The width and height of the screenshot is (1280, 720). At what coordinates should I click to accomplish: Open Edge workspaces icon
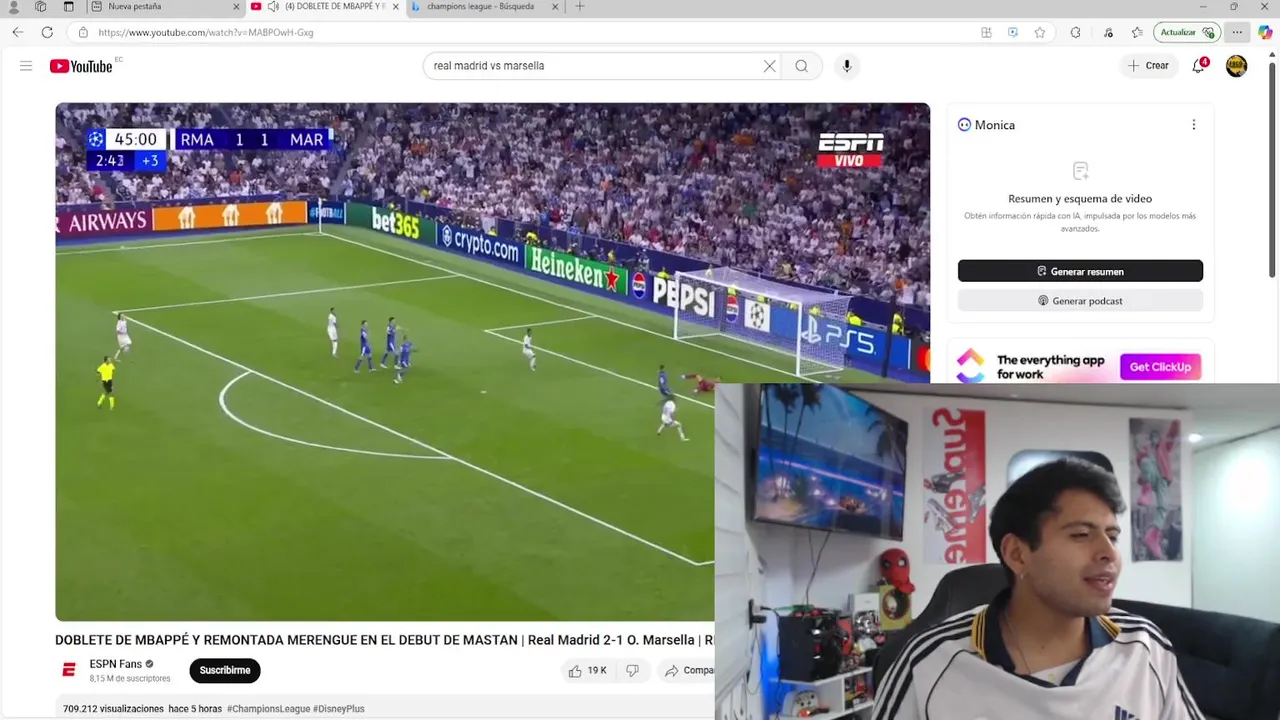coord(40,7)
